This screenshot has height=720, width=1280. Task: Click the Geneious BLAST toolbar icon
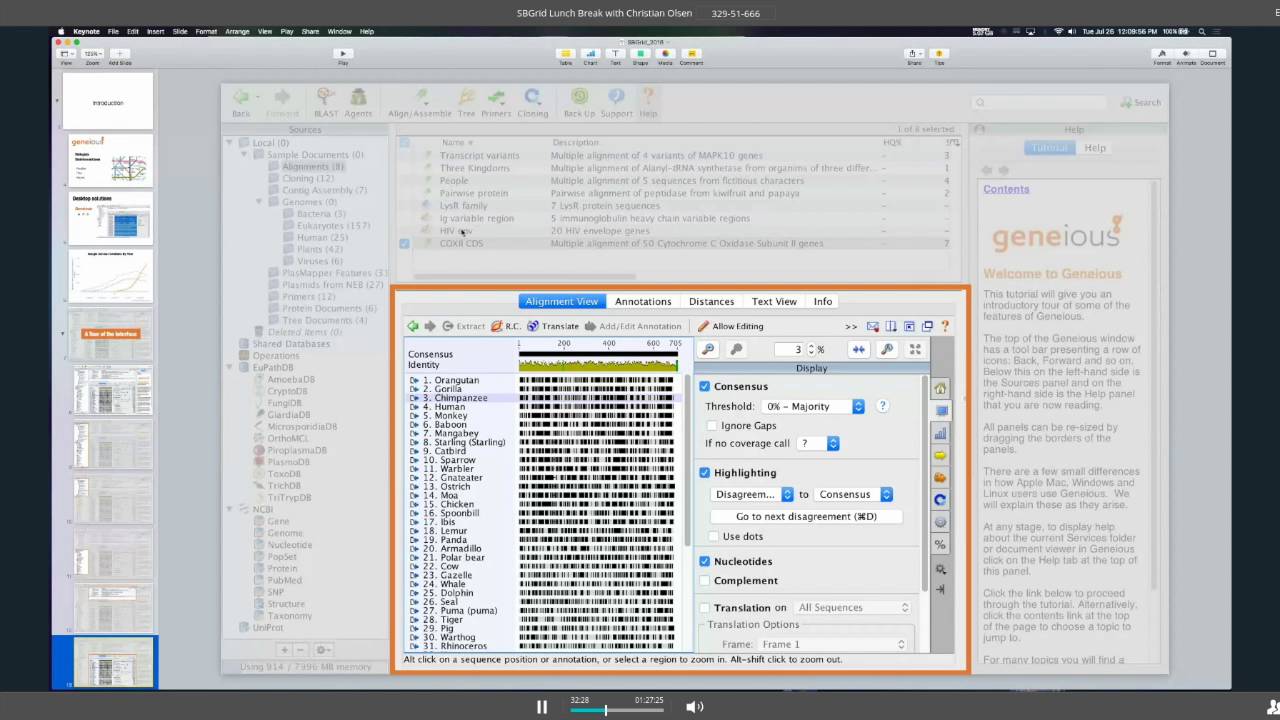click(x=326, y=97)
